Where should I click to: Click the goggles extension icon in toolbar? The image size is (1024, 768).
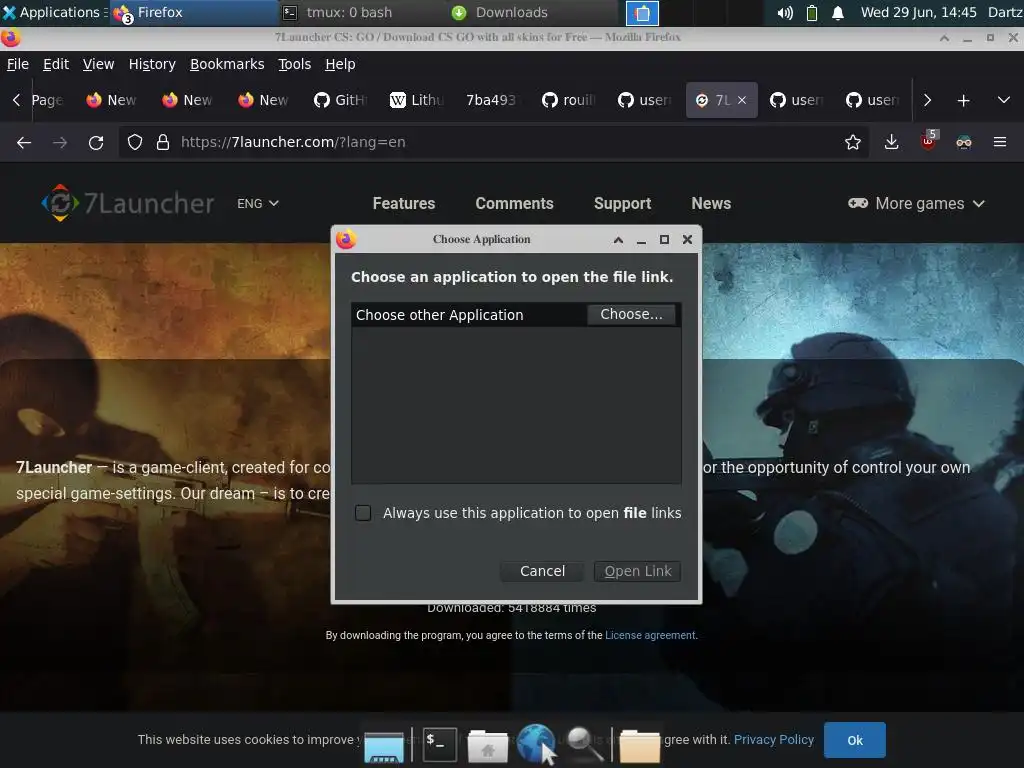pyautogui.click(x=964, y=142)
